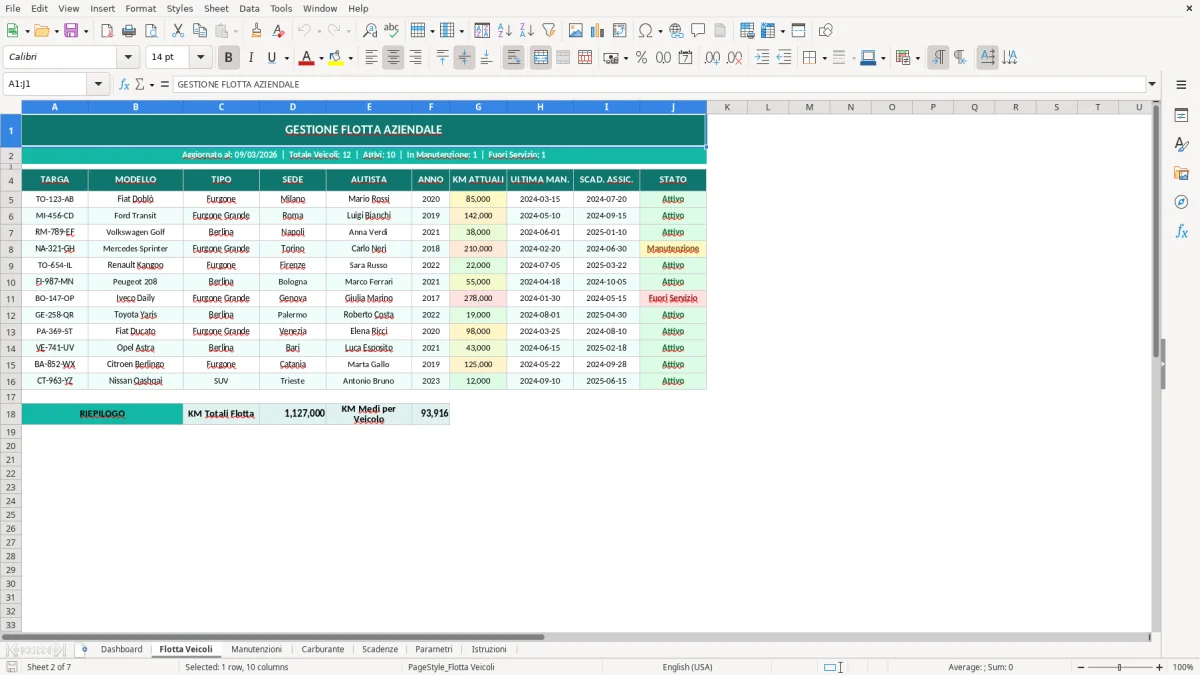Click the font color red swatch
Screen dimensions: 1200x675
point(307,58)
